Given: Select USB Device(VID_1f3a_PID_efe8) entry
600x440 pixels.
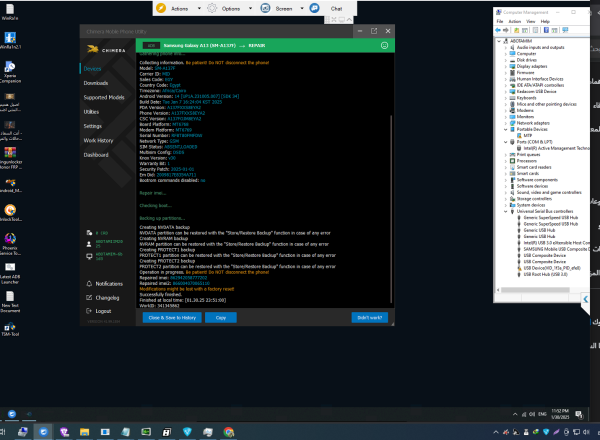Looking at the screenshot, I should pyautogui.click(x=549, y=268).
